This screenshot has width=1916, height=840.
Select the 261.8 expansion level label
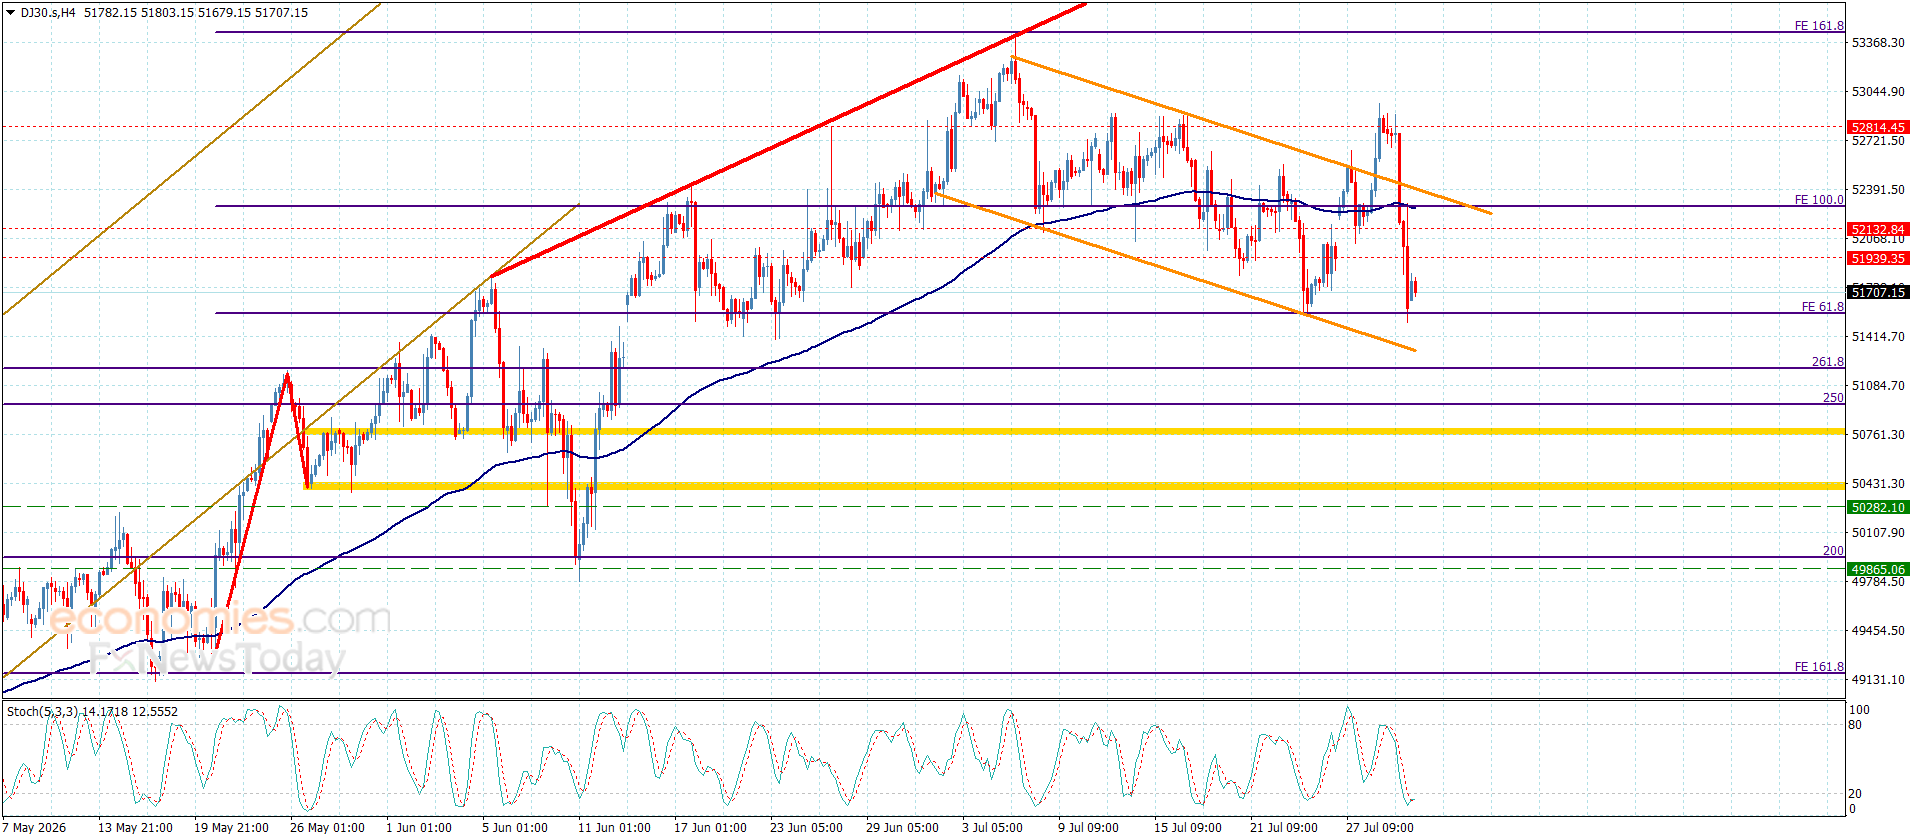[x=1828, y=362]
